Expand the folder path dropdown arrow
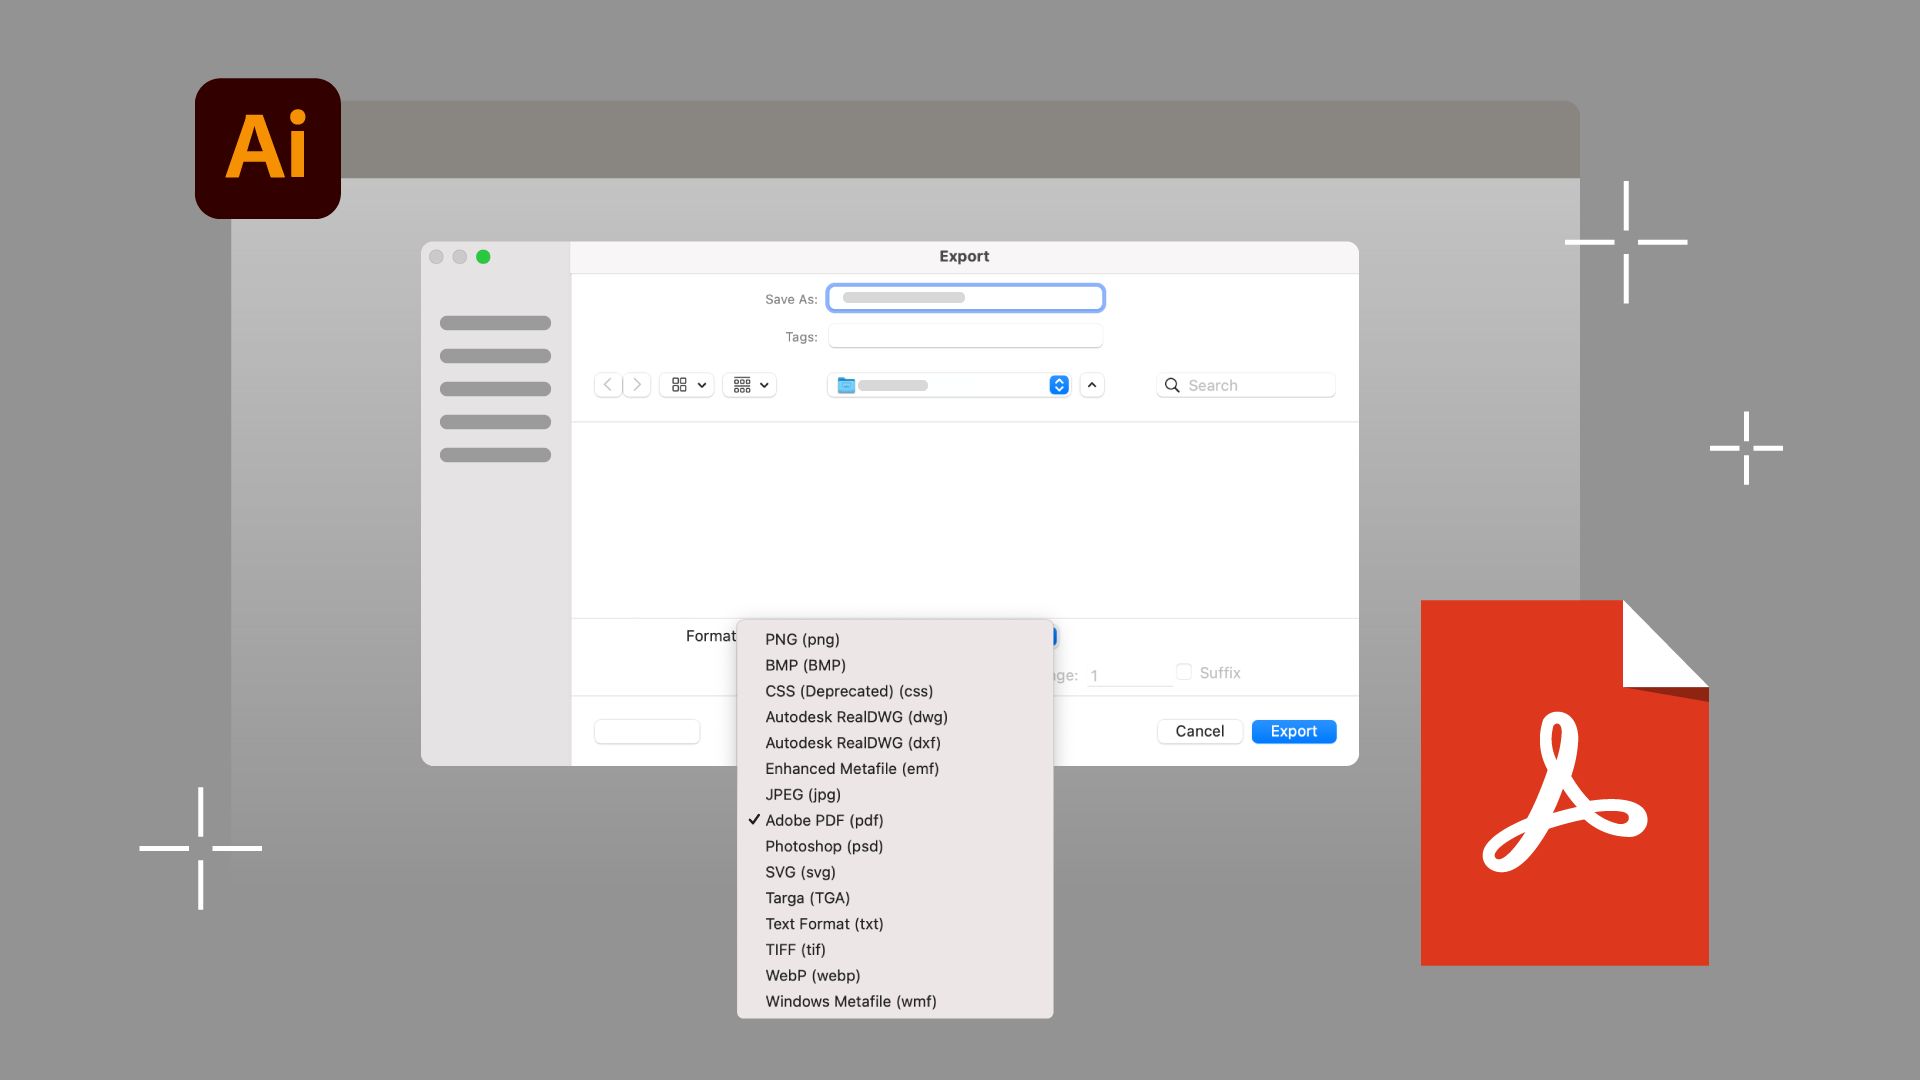The height and width of the screenshot is (1080, 1920). [x=1058, y=385]
